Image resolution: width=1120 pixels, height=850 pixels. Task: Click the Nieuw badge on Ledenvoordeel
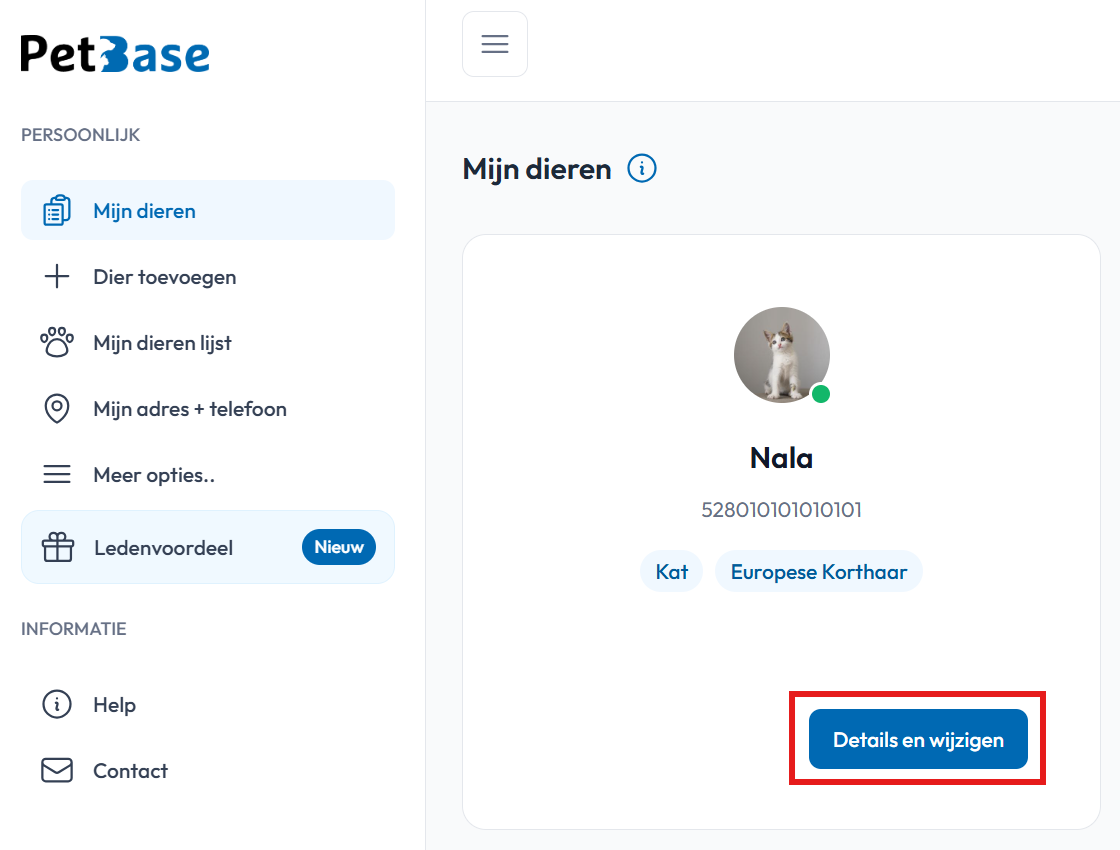pyautogui.click(x=339, y=547)
